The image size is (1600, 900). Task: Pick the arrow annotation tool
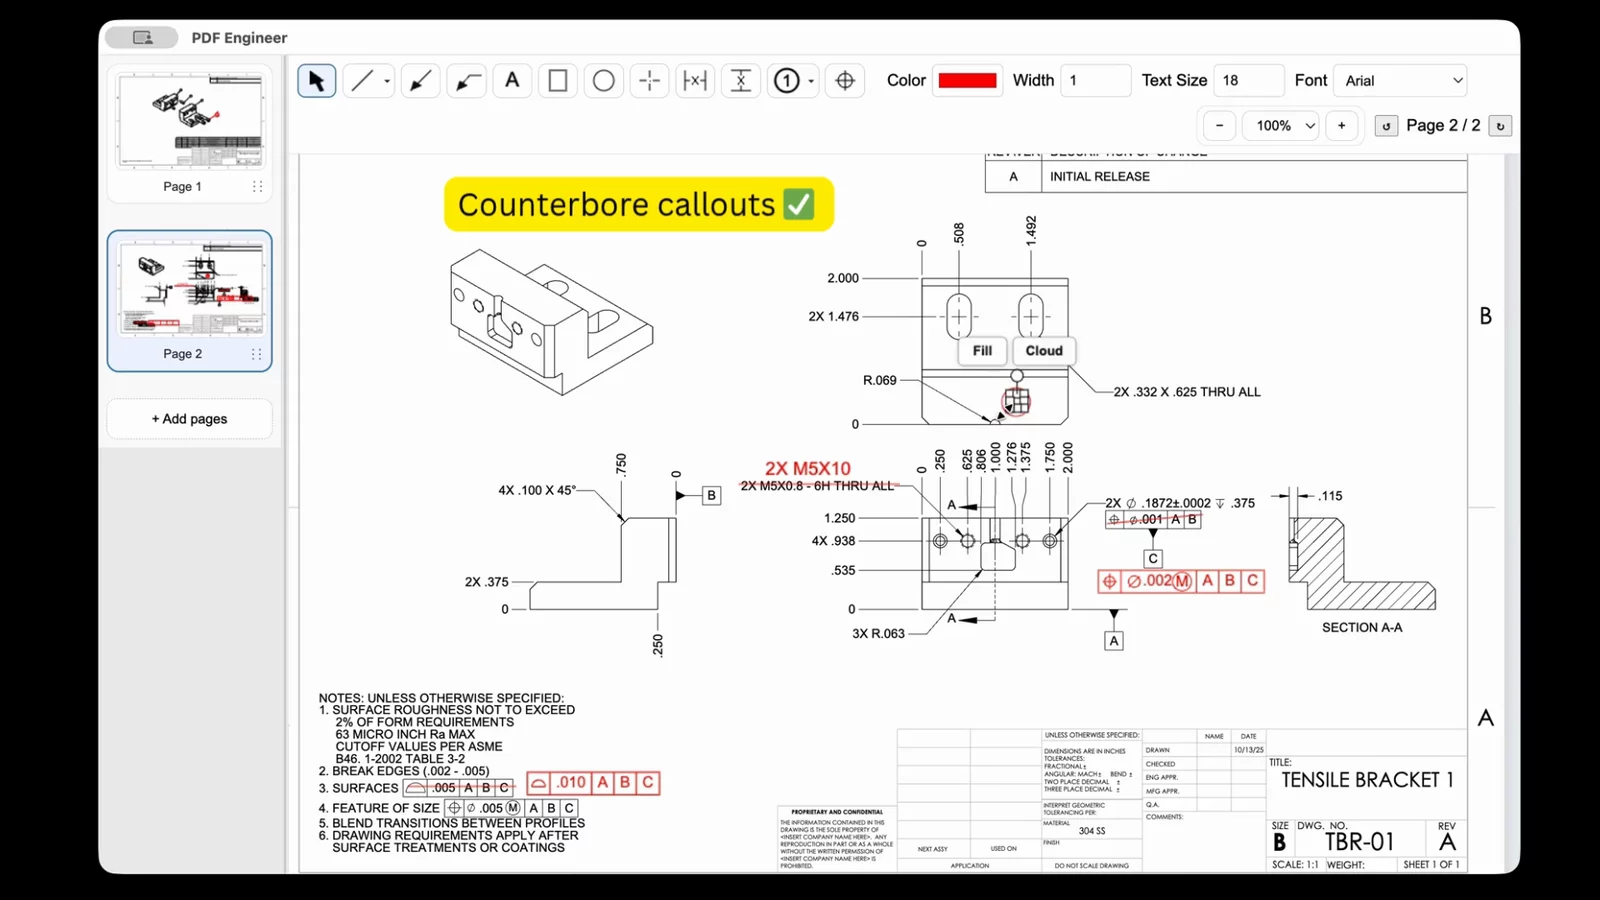(421, 80)
